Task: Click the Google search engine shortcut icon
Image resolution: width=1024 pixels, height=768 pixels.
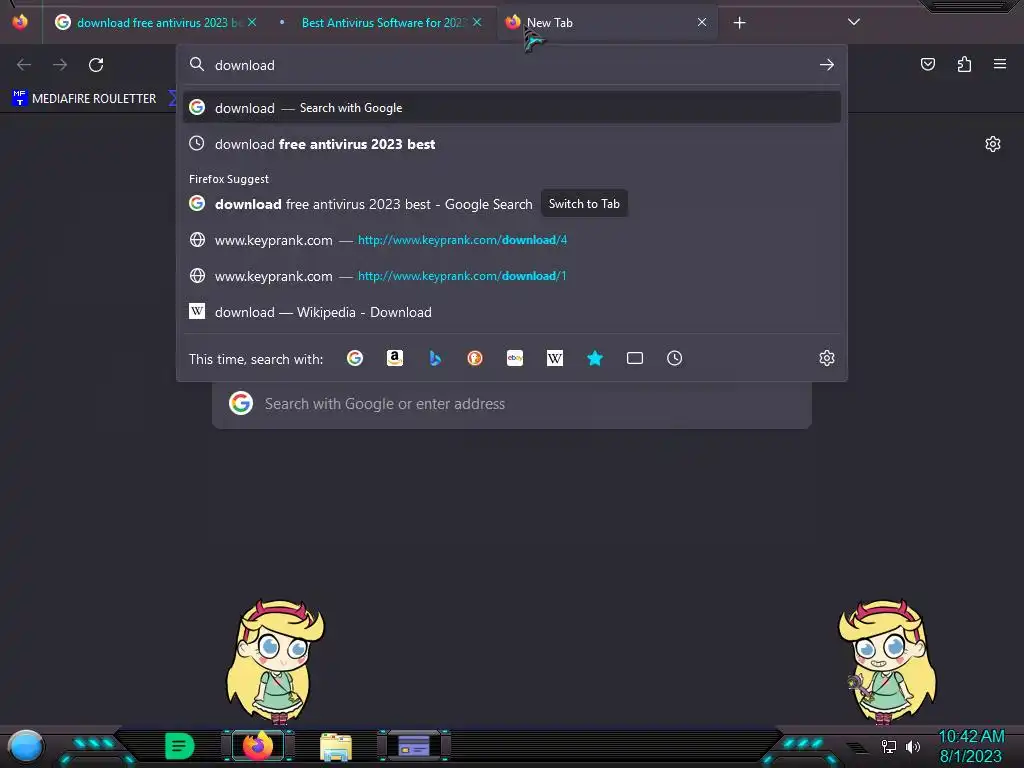Action: pos(355,358)
